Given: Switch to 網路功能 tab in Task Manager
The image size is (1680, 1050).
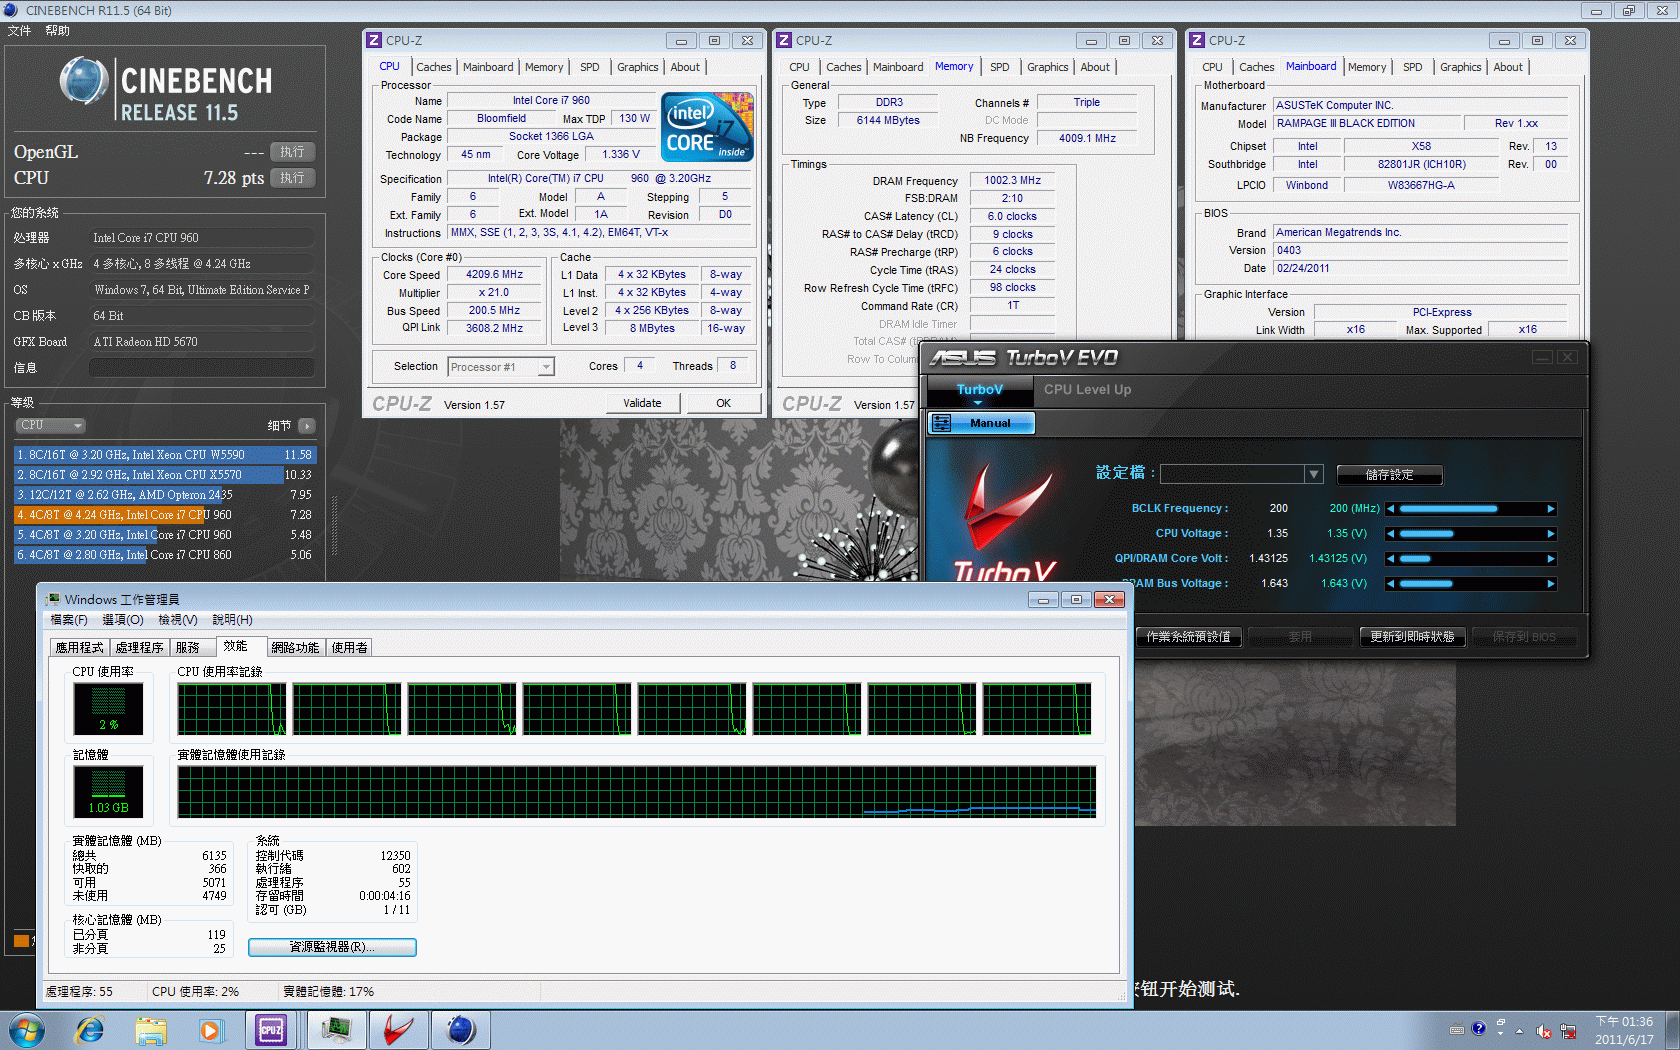Looking at the screenshot, I should pos(295,648).
